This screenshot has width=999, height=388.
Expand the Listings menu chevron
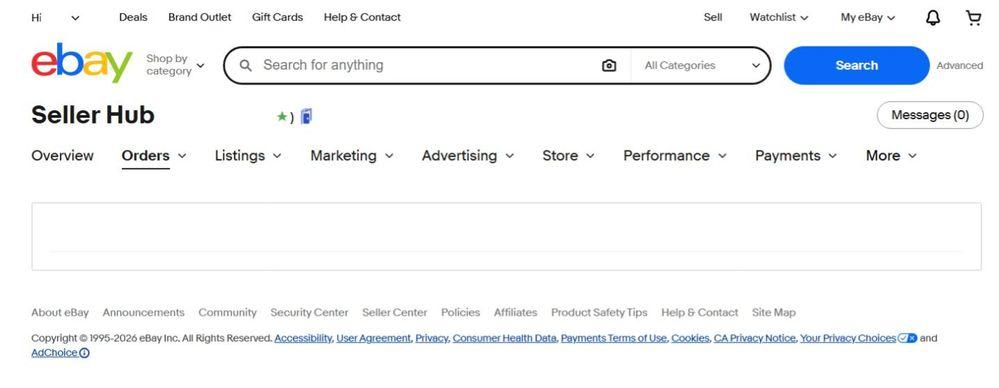(277, 156)
